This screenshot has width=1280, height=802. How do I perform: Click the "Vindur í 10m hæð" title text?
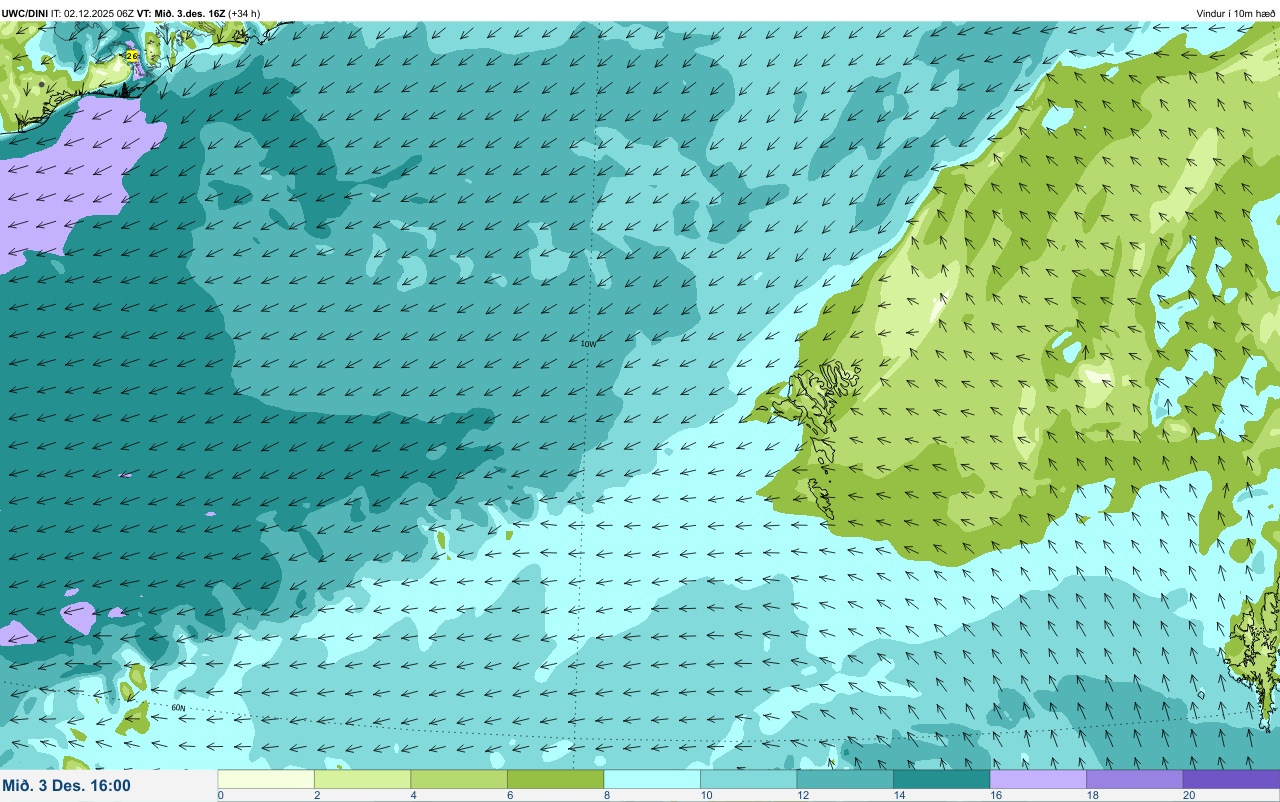click(1236, 14)
